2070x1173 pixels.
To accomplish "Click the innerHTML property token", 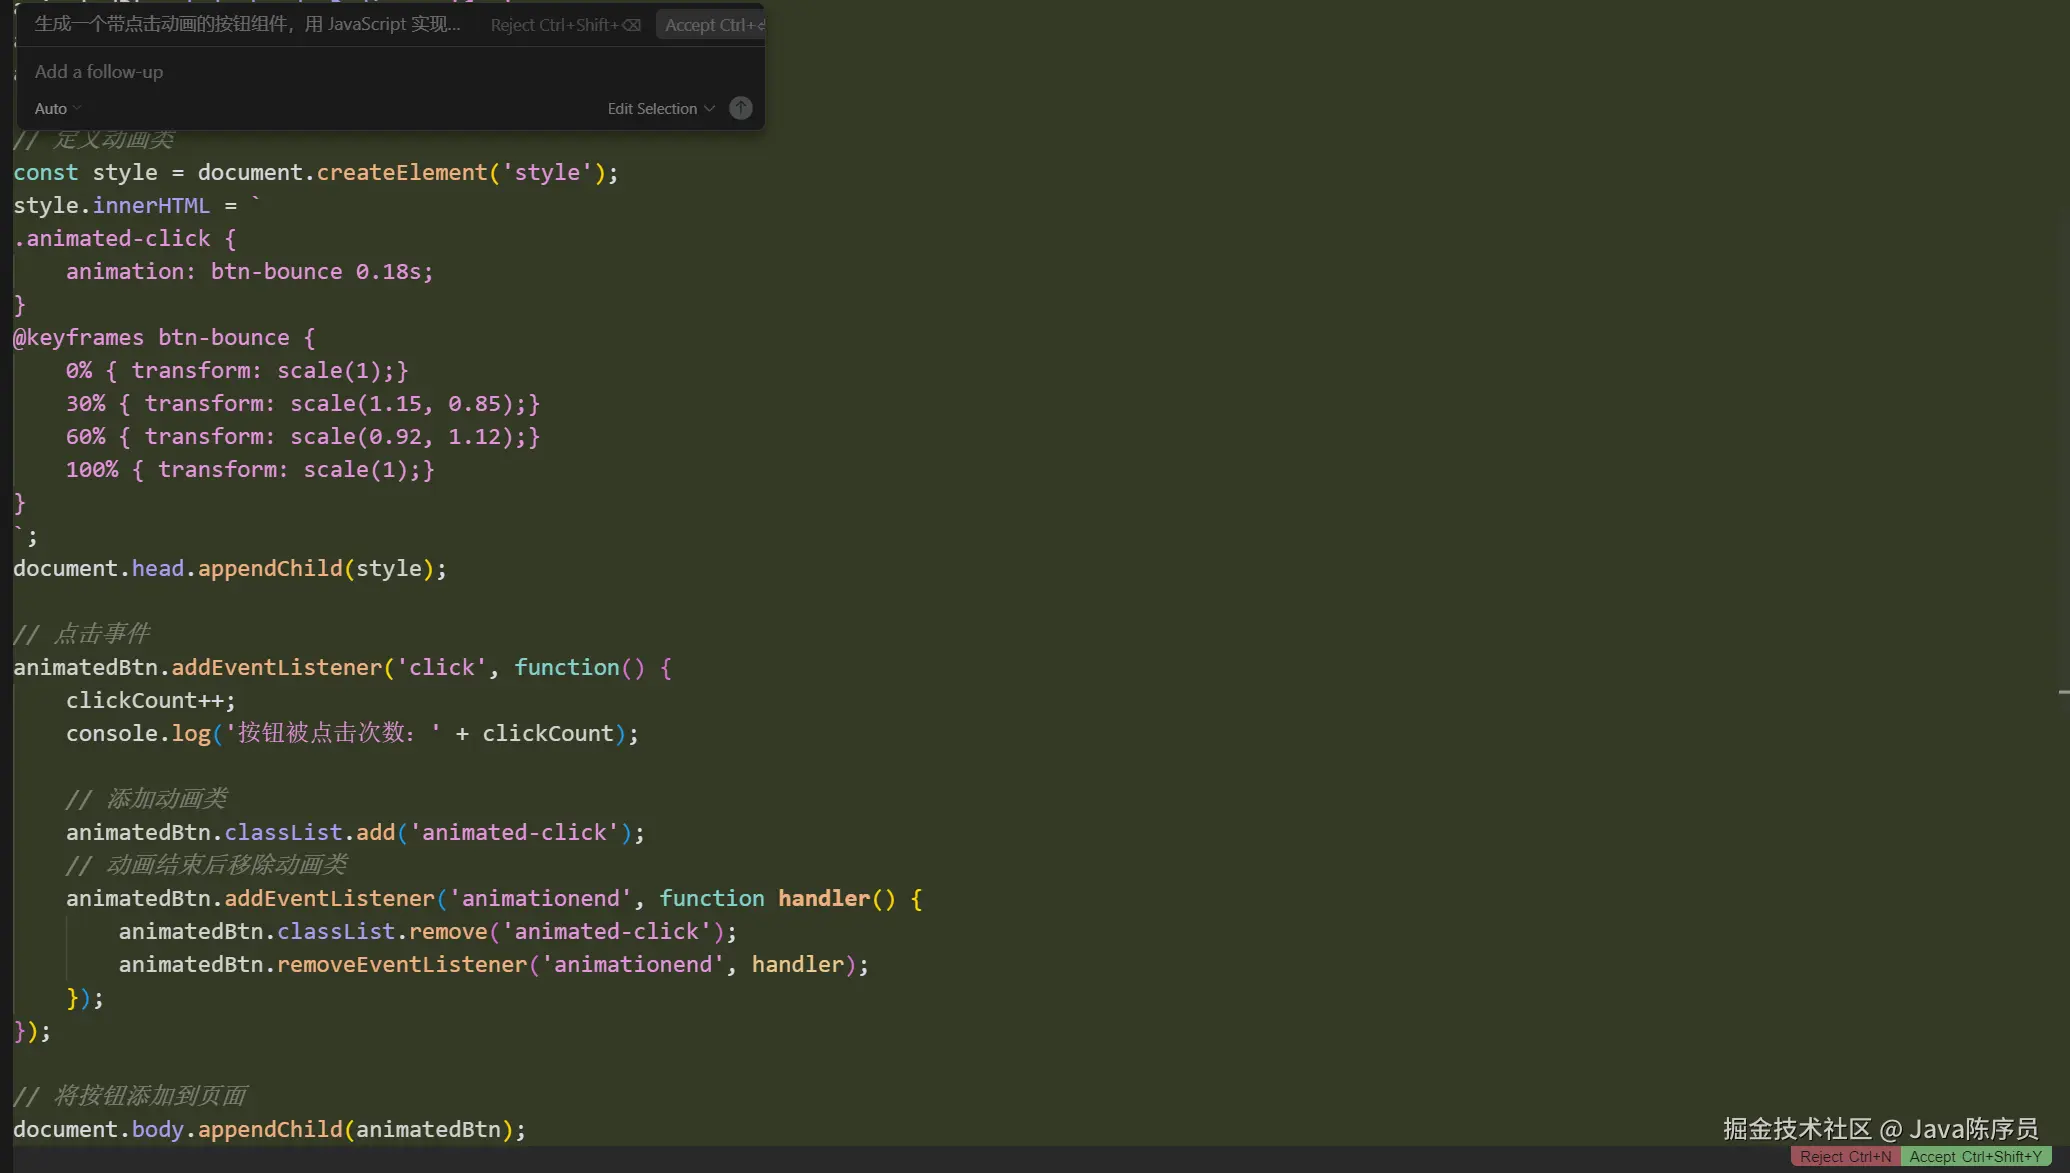I will 151,206.
